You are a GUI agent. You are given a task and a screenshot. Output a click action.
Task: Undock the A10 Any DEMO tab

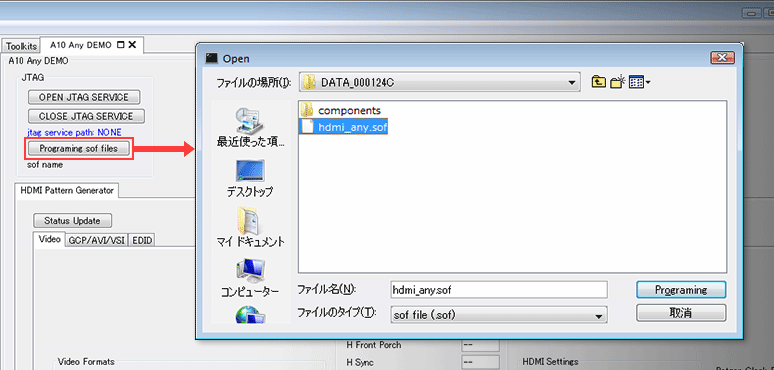[x=120, y=45]
